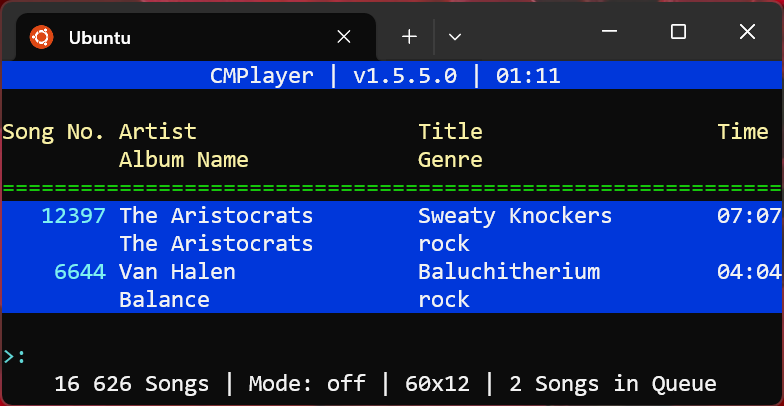Maximize the terminal window
784x406 pixels.
click(x=678, y=32)
